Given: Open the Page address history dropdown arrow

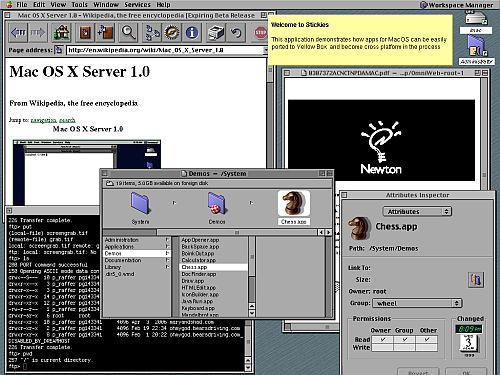Looking at the screenshot, I should pos(265,50).
